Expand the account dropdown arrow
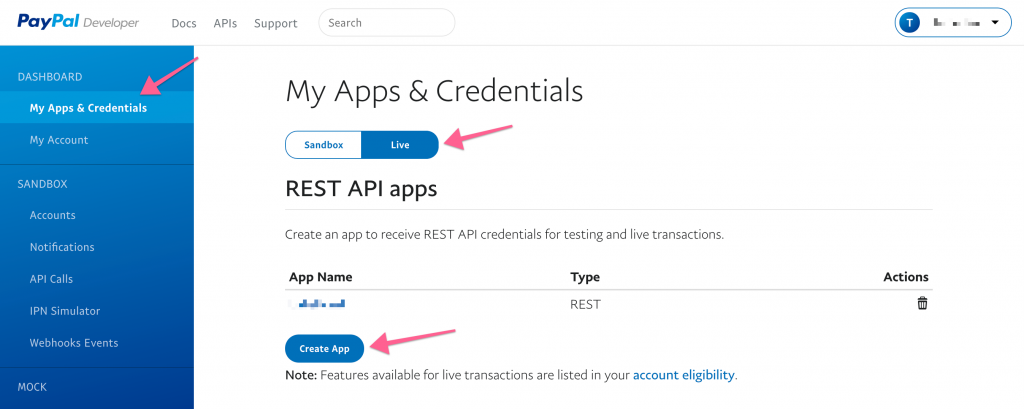This screenshot has height=409, width=1024. (994, 22)
